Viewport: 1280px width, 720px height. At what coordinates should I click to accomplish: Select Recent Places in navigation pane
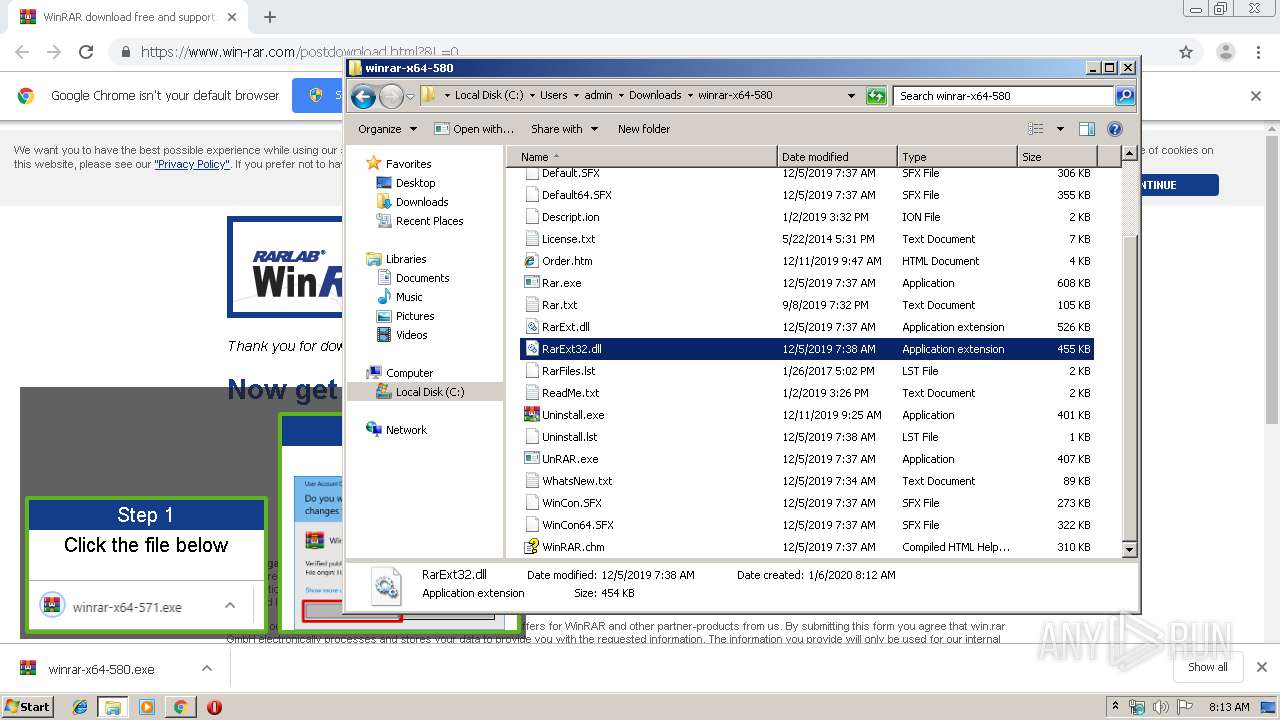click(x=429, y=221)
